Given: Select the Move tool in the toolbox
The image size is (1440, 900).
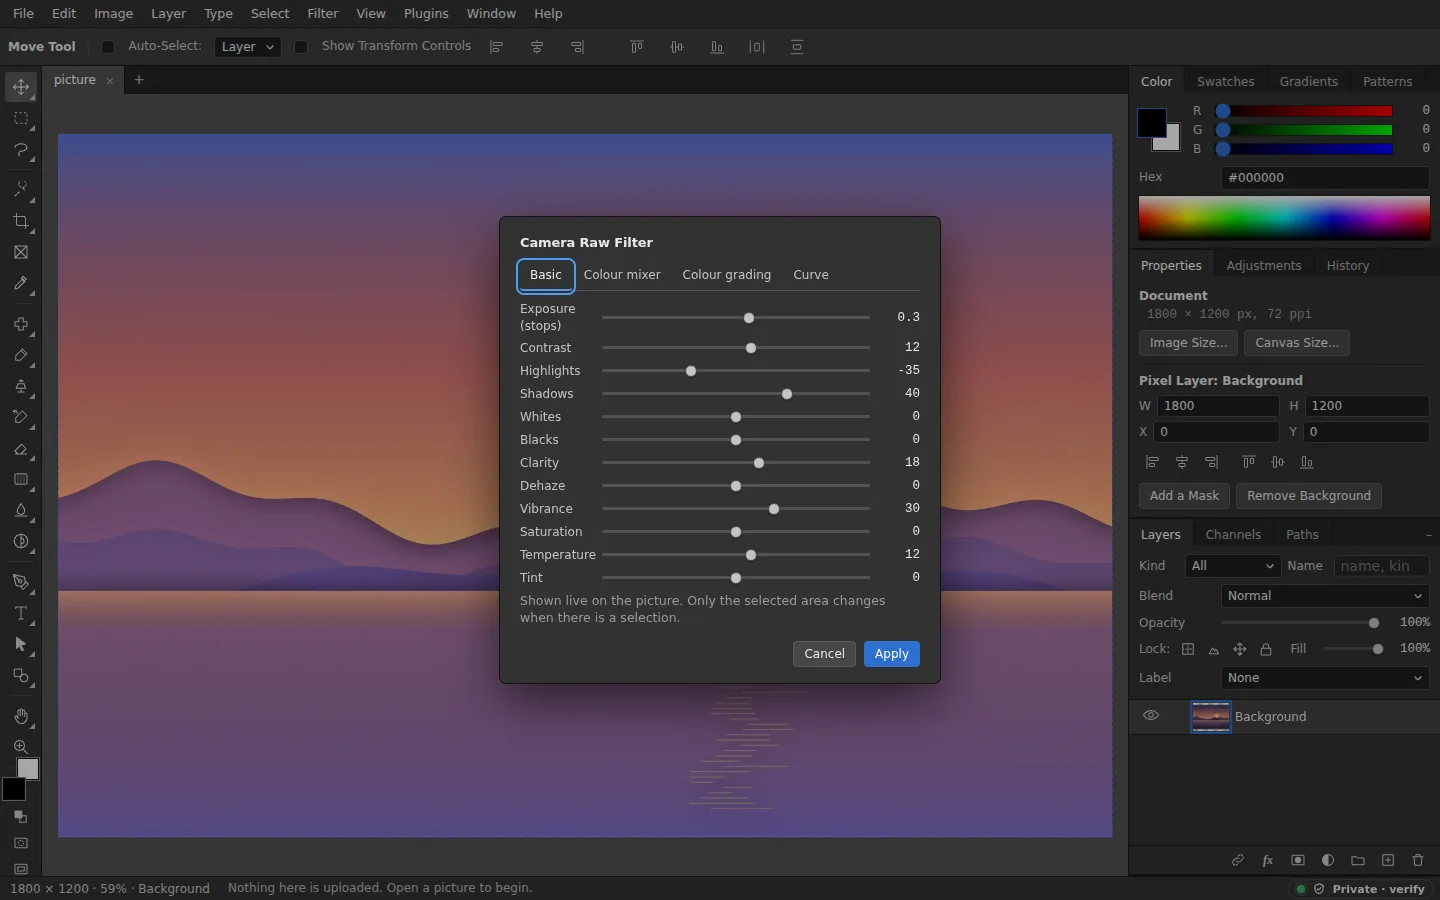Looking at the screenshot, I should pos(21,87).
